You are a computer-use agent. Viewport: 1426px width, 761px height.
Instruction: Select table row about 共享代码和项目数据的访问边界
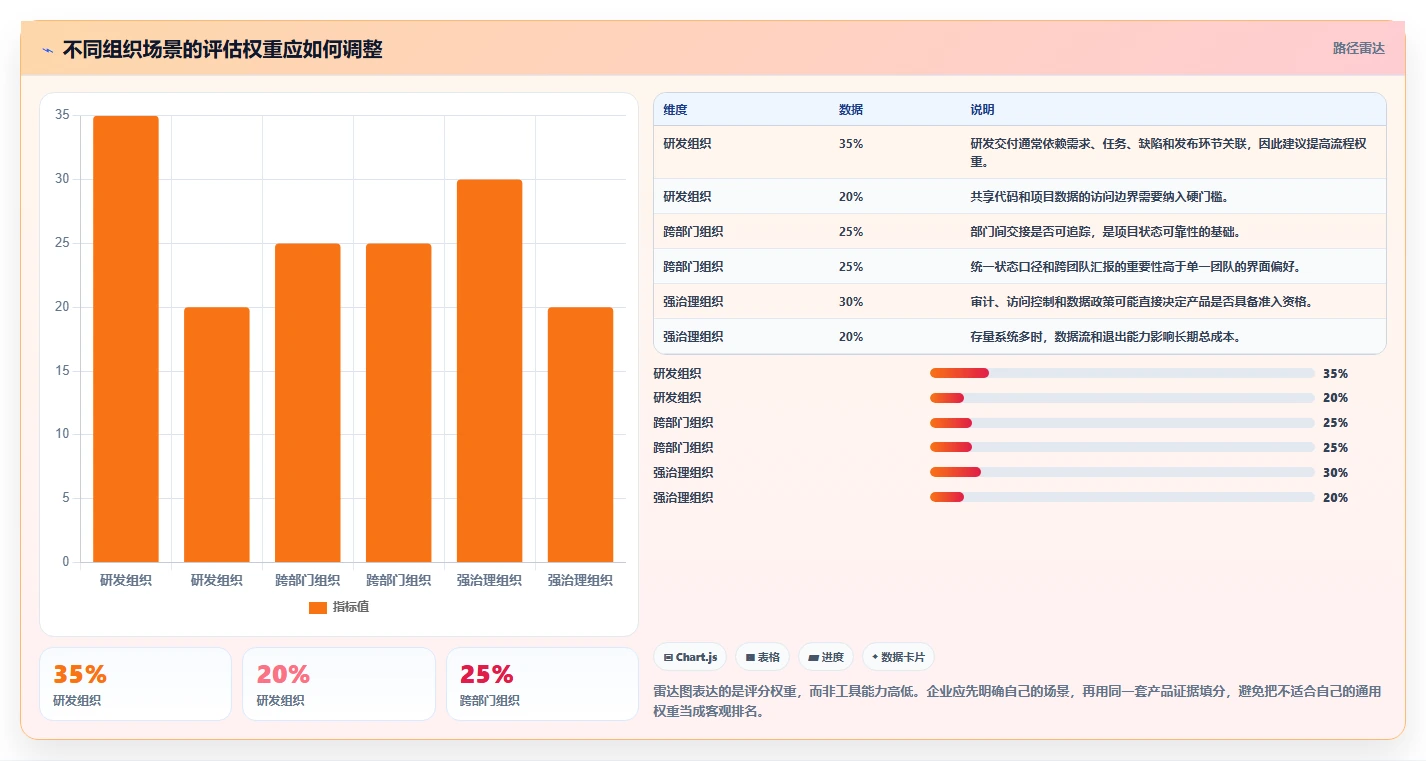pyautogui.click(x=1020, y=197)
